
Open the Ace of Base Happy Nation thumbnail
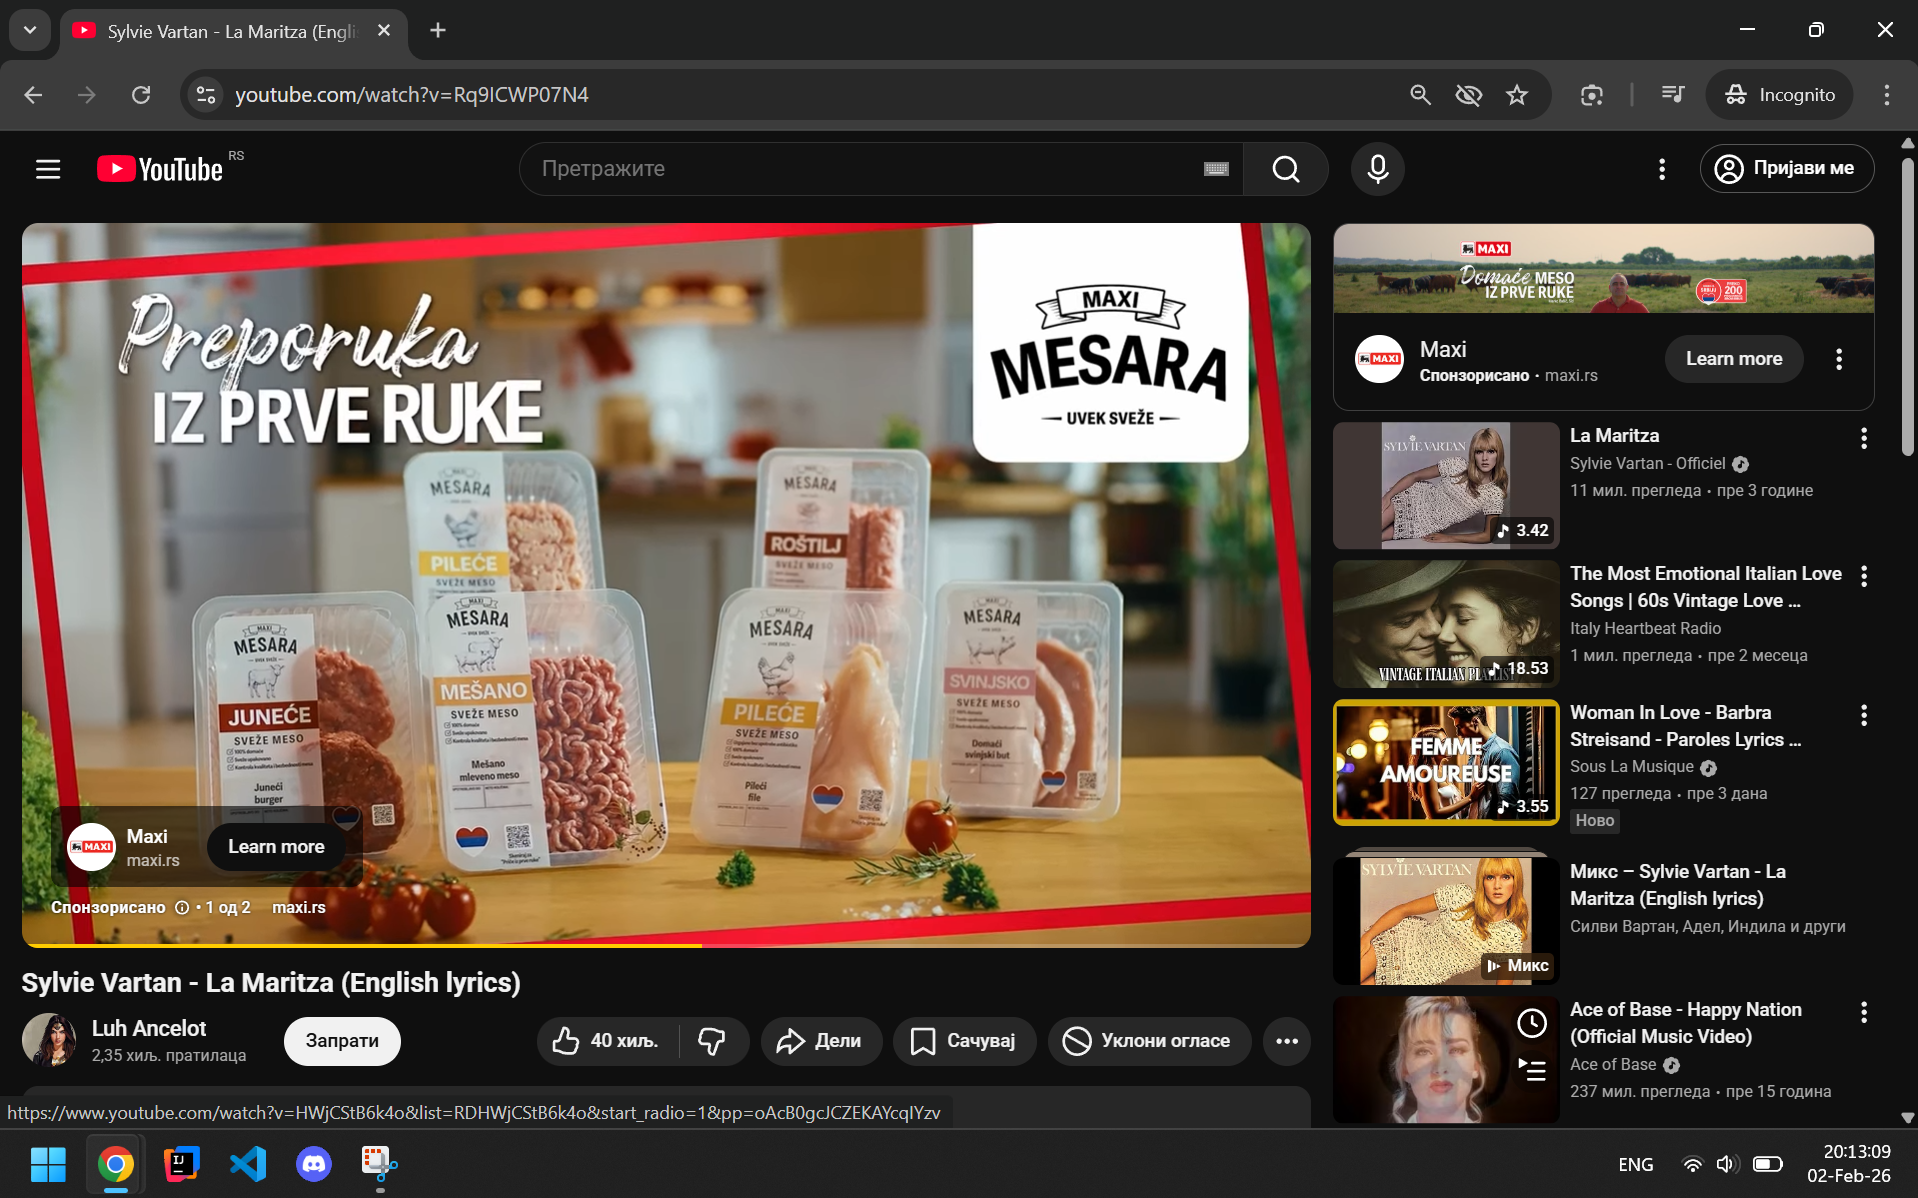click(x=1446, y=1059)
